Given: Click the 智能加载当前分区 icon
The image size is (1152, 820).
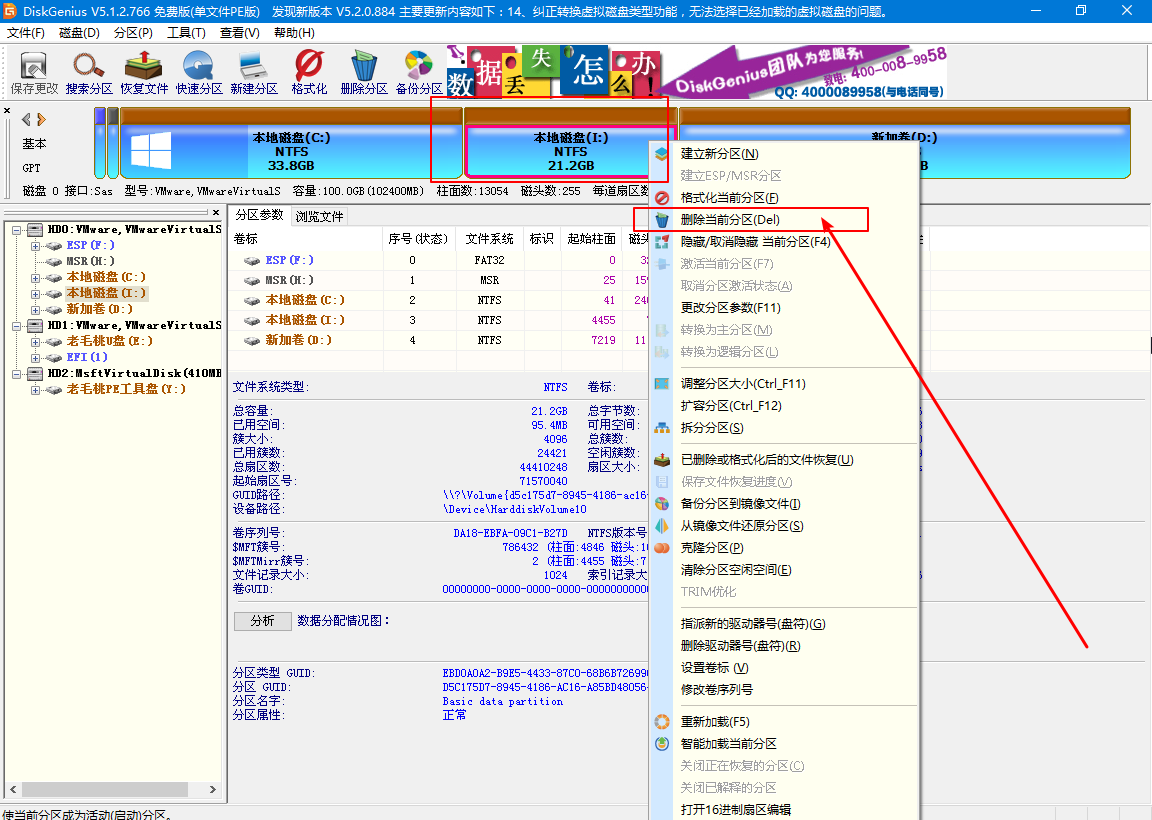Looking at the screenshot, I should (x=662, y=744).
